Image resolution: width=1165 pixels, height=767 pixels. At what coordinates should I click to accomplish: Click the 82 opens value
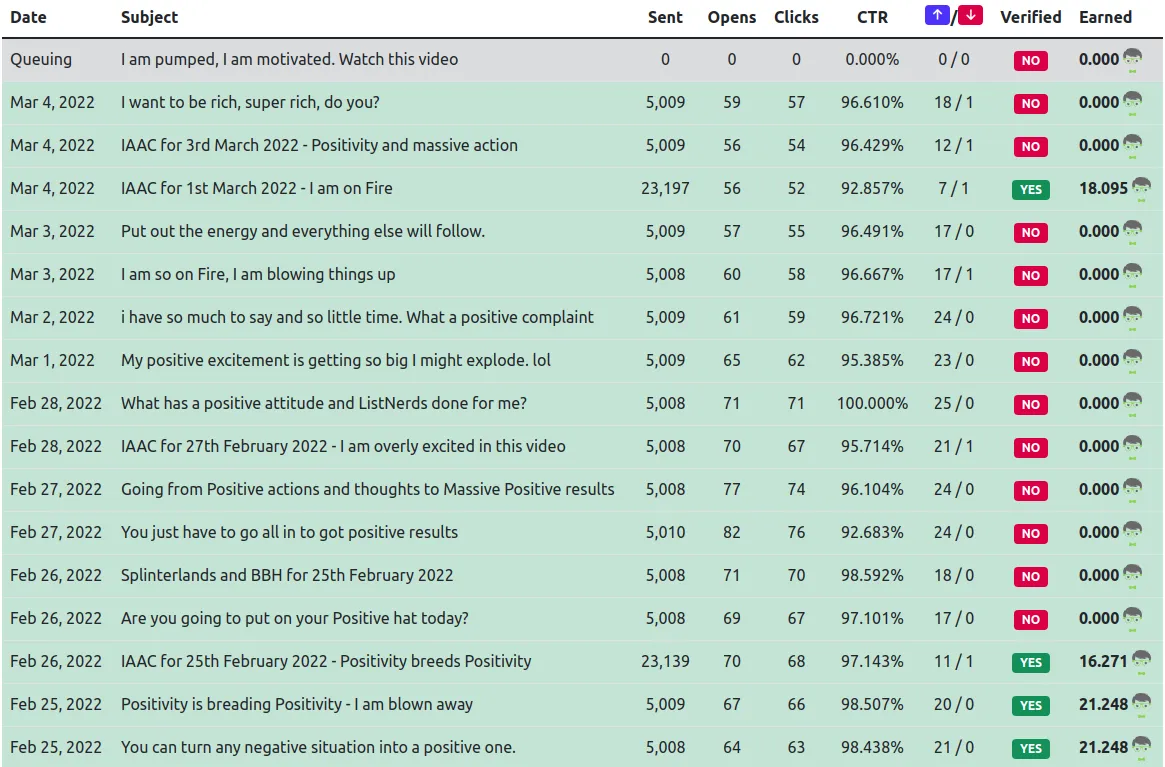pyautogui.click(x=732, y=533)
